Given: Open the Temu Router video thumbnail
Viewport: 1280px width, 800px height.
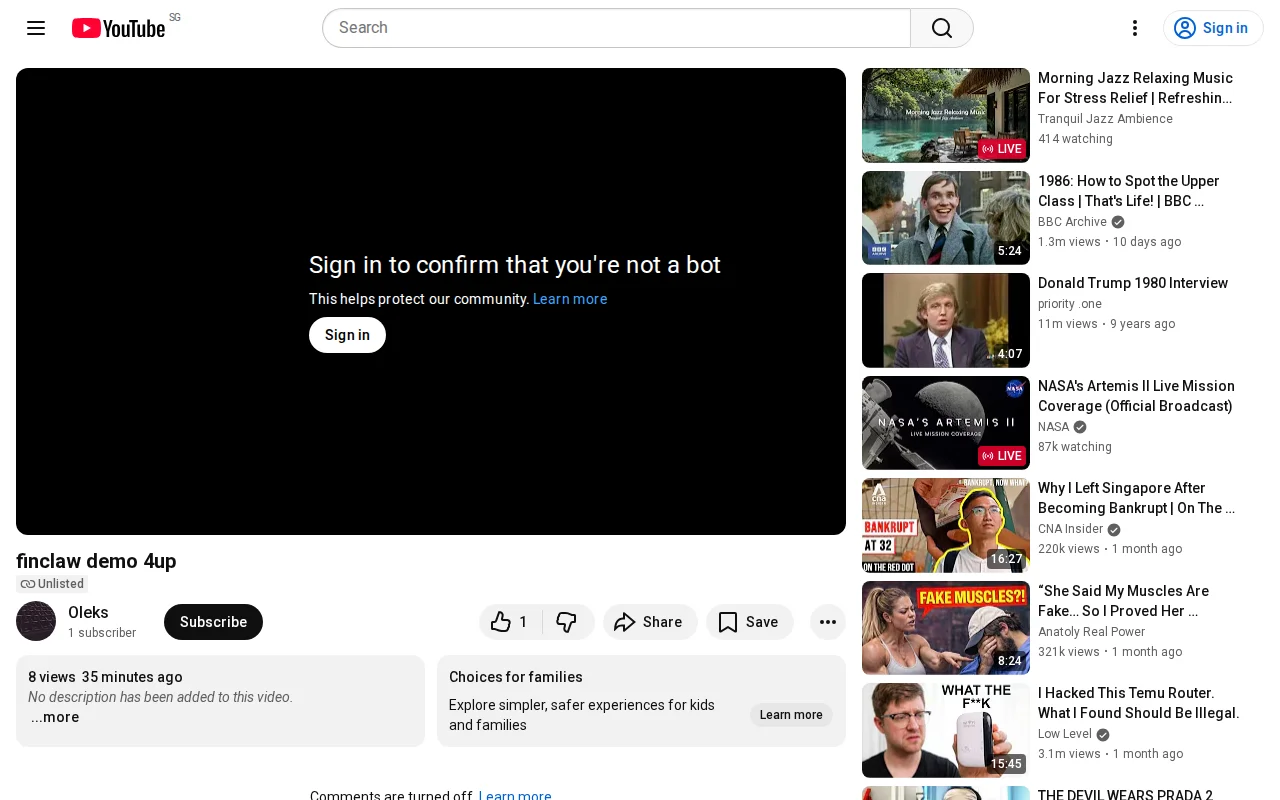Looking at the screenshot, I should pyautogui.click(x=946, y=730).
